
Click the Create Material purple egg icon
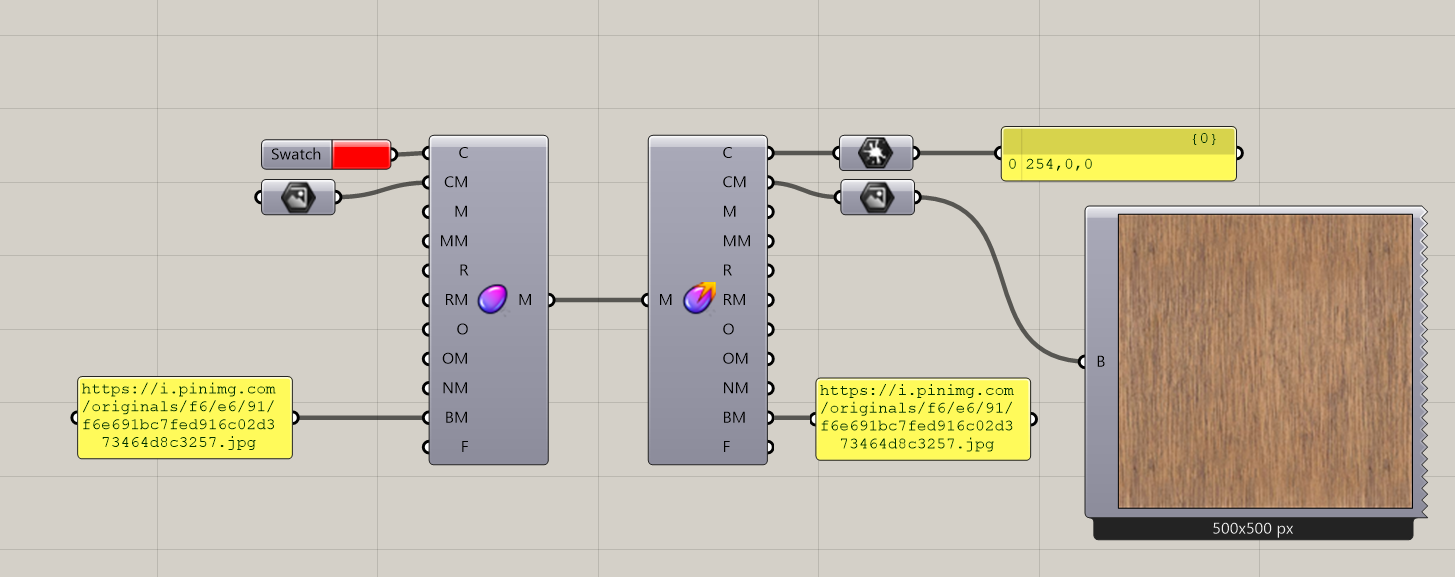[492, 299]
